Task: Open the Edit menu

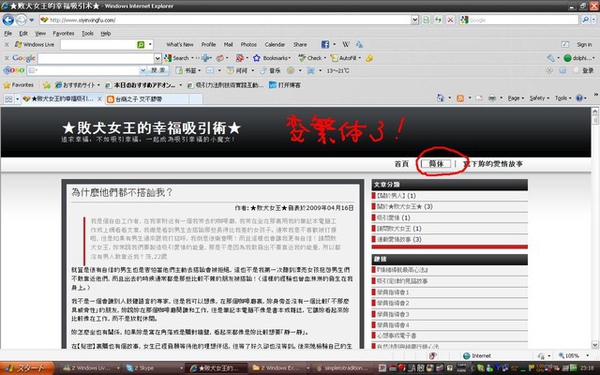Action: [23, 34]
